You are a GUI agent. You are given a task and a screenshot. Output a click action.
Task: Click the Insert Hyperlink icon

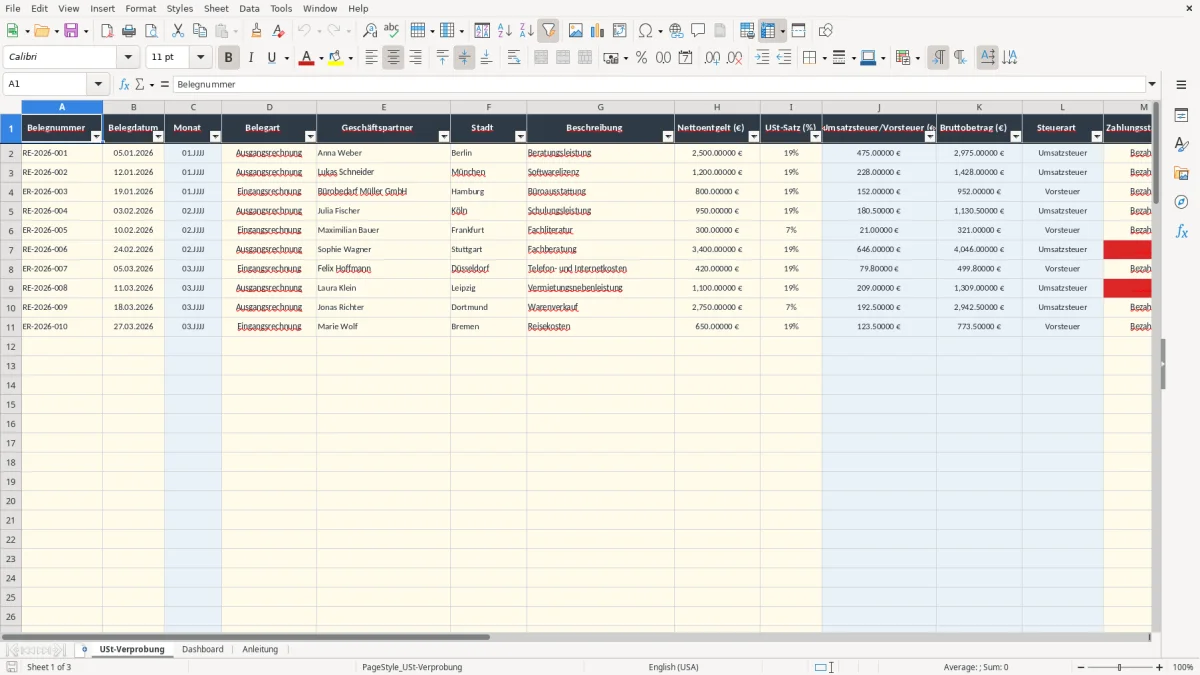pos(676,31)
